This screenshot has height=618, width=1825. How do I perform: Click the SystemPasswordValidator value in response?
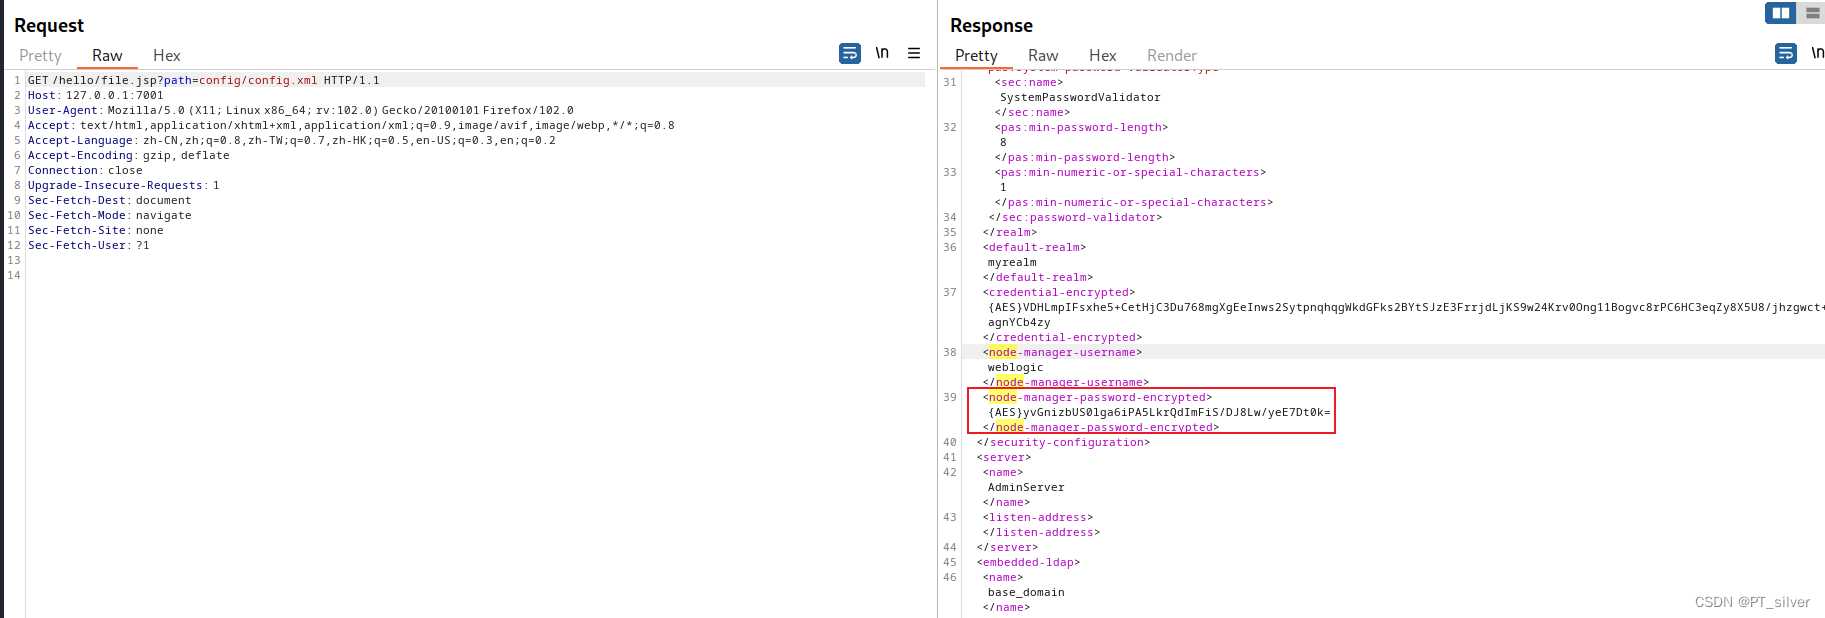tap(1080, 97)
